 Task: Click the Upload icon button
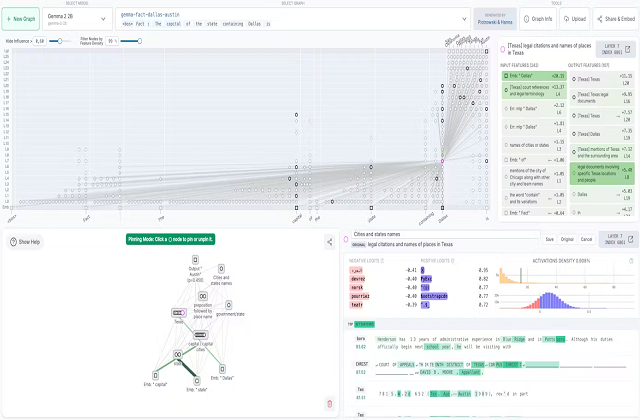575,19
